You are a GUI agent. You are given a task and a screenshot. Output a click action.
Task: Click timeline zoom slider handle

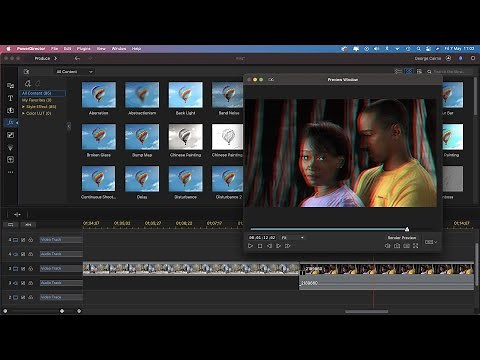click(62, 311)
